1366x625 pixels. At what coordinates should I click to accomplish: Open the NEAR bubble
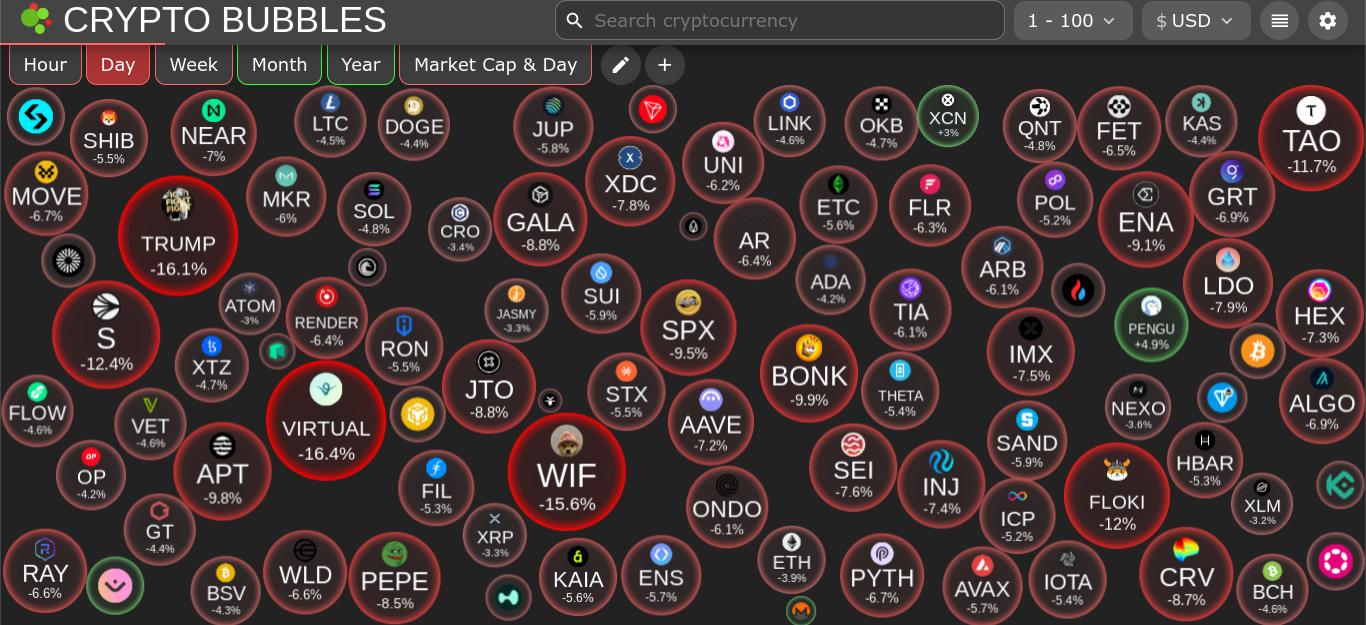[214, 132]
